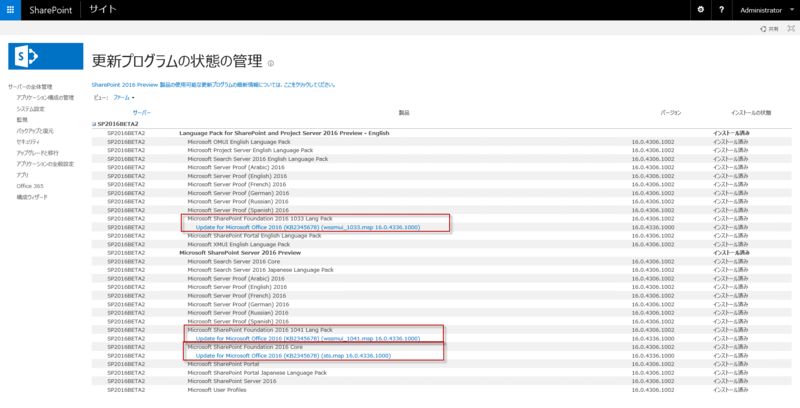
Task: Open アプリケーション構成の管理 in the navigation
Action: click(x=45, y=97)
